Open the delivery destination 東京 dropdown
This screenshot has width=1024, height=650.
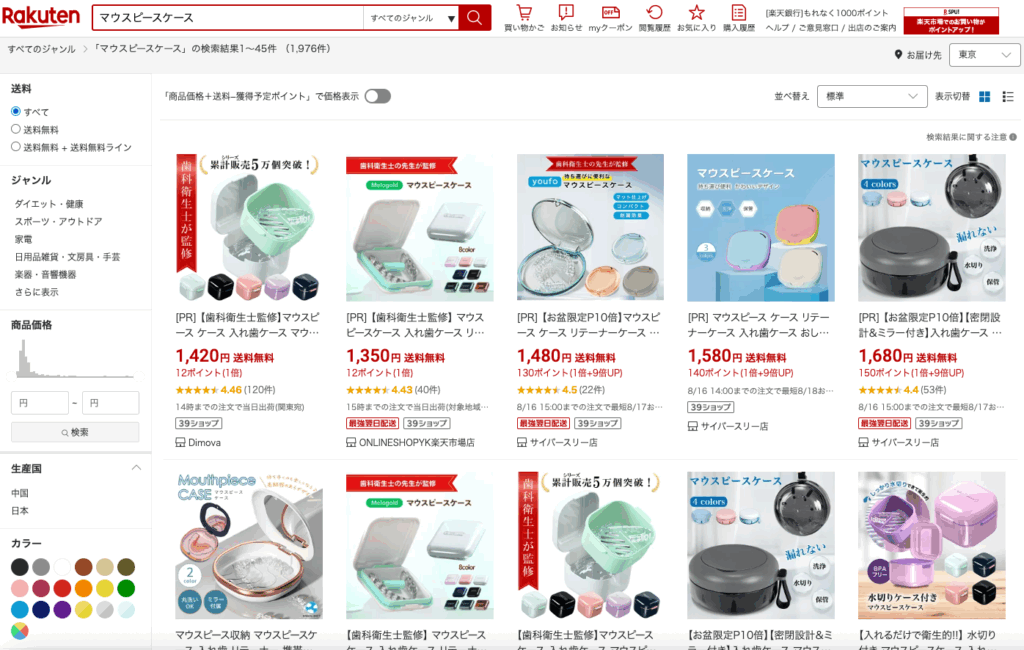coord(984,55)
